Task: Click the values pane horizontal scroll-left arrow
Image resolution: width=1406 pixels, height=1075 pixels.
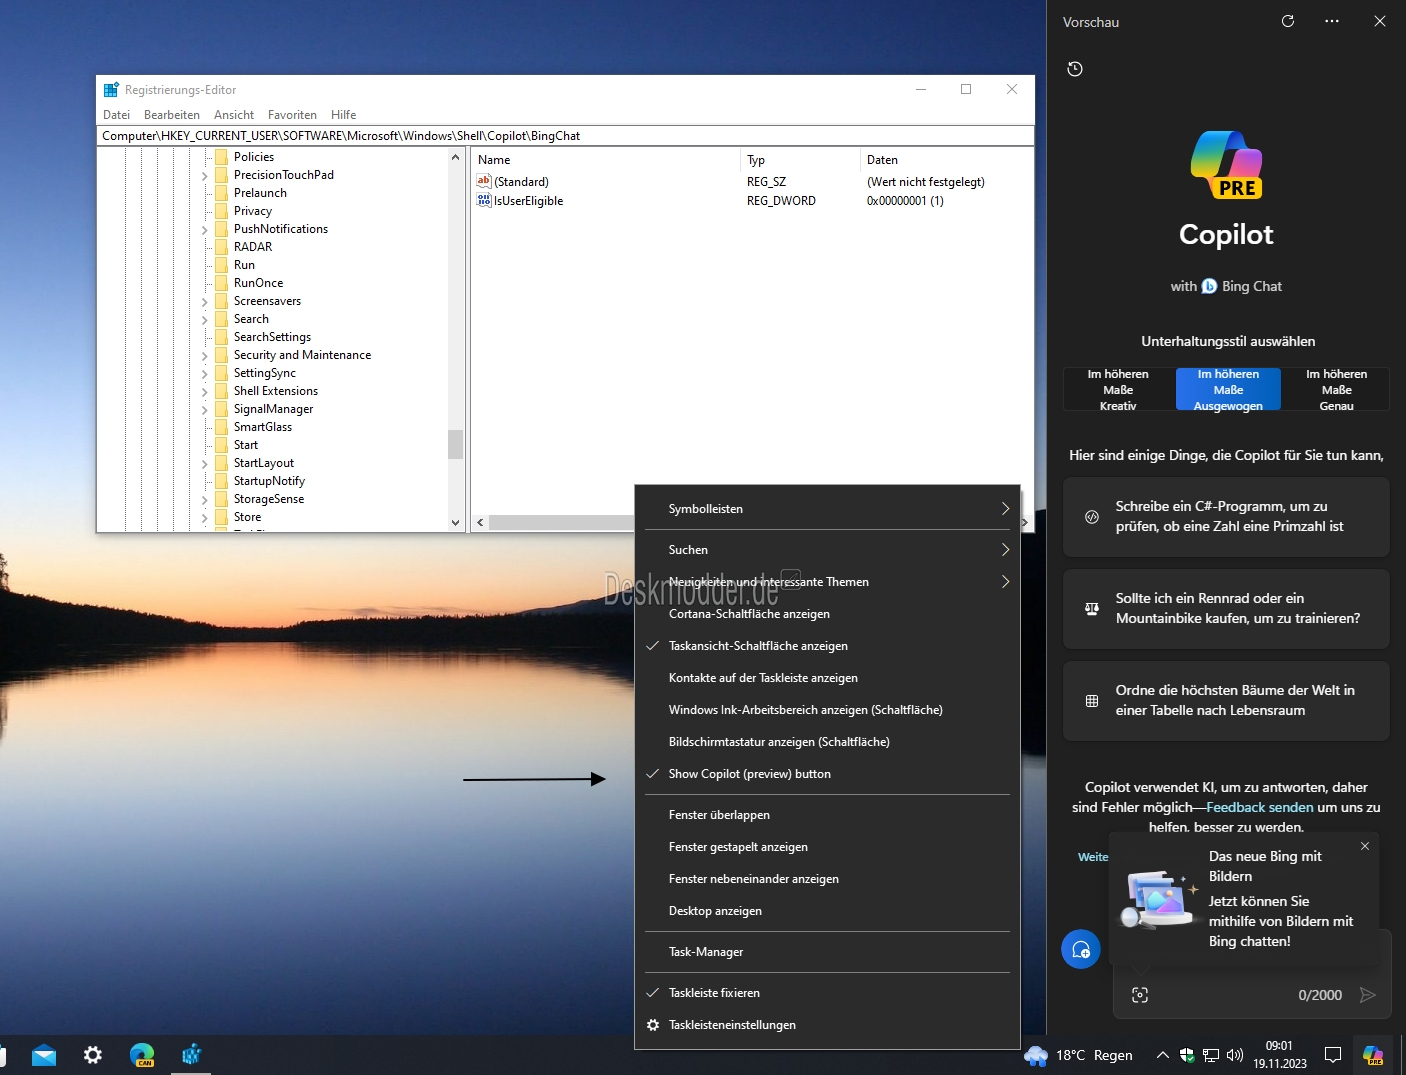Action: [481, 523]
